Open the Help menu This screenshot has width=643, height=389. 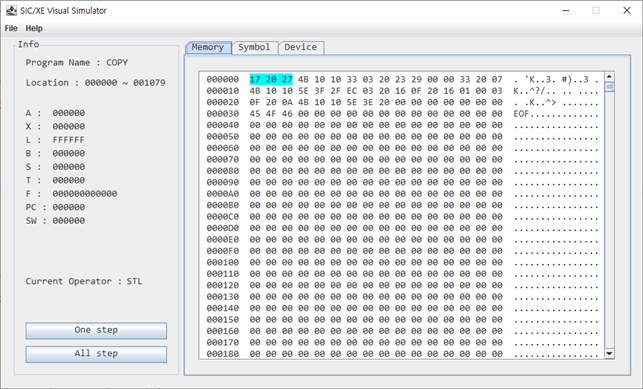coord(34,28)
